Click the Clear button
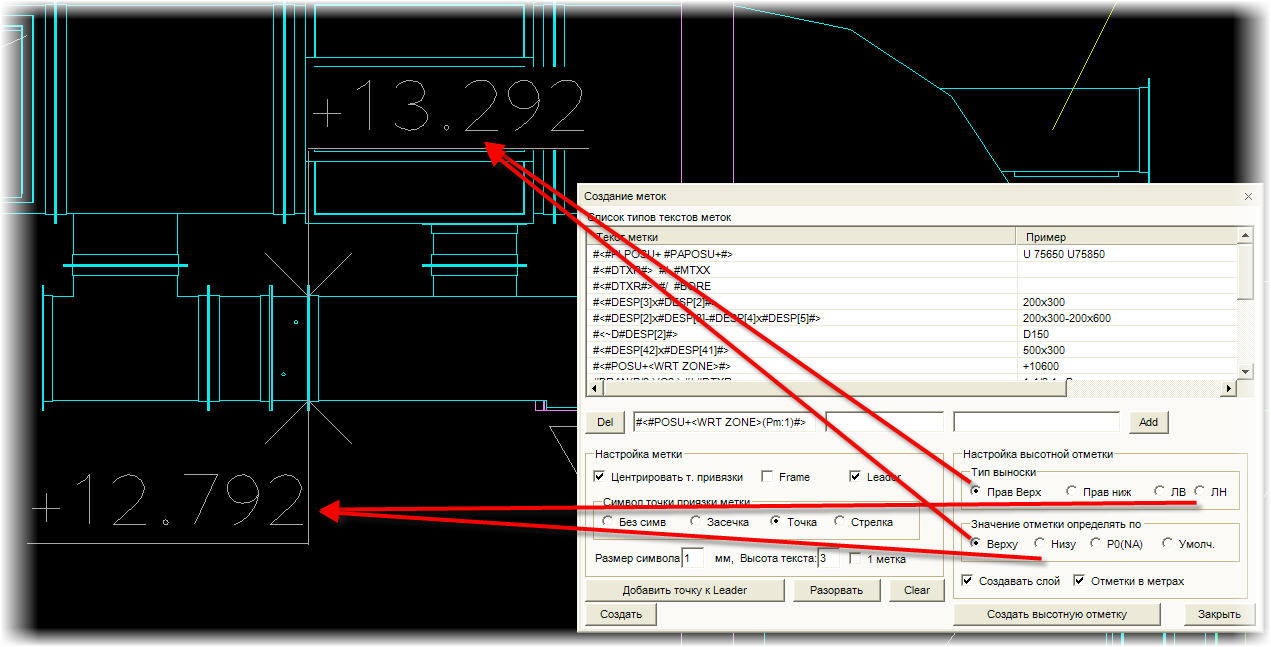Viewport: 1271px width, 647px height. click(x=917, y=590)
